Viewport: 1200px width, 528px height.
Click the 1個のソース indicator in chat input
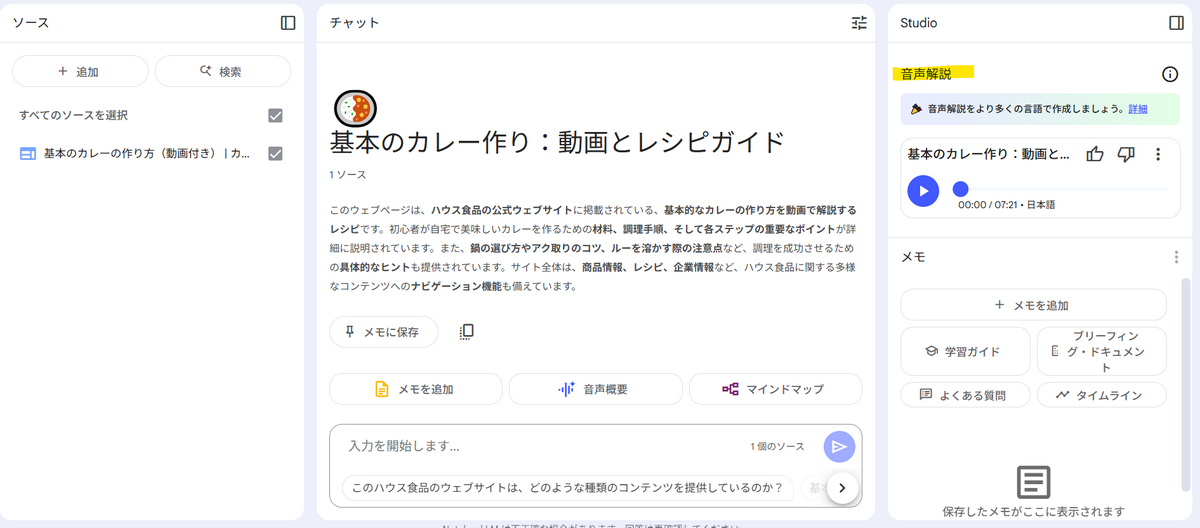pyautogui.click(x=777, y=447)
